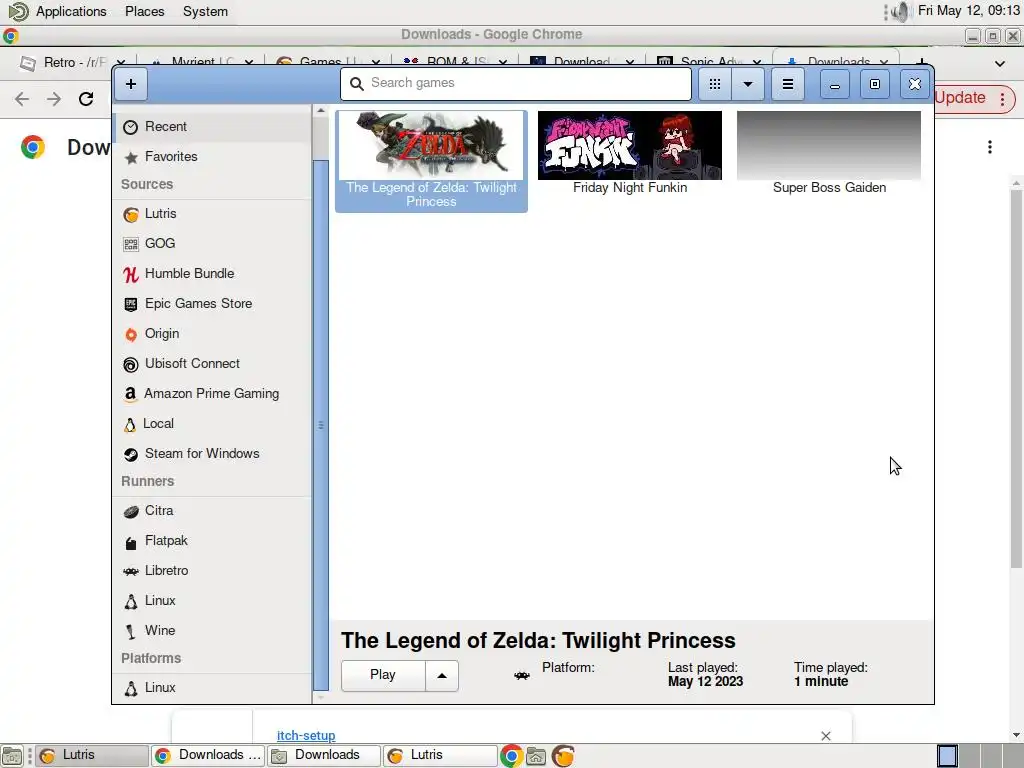
Task: Switch to grid view with the grid icon
Action: (715, 84)
